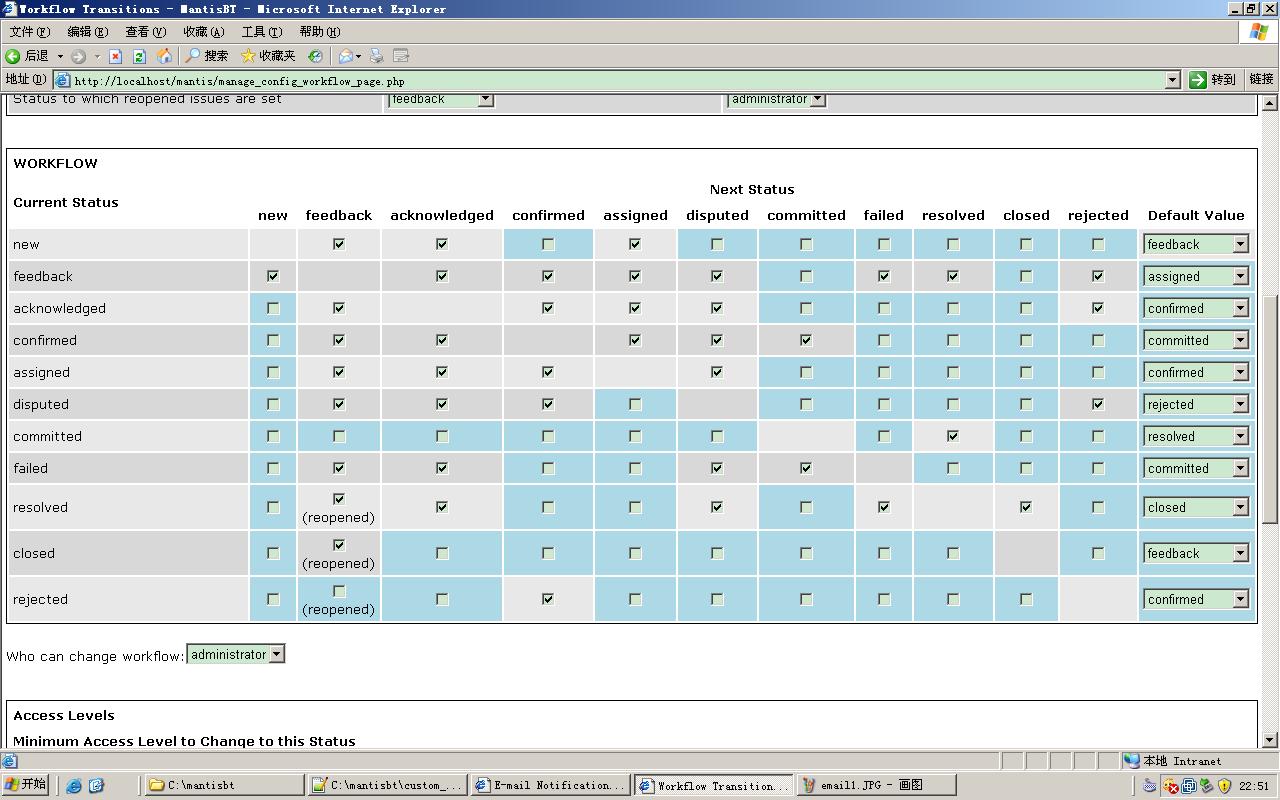Viewport: 1280px width, 800px height.
Task: Click the History toolbar icon
Action: (x=316, y=56)
